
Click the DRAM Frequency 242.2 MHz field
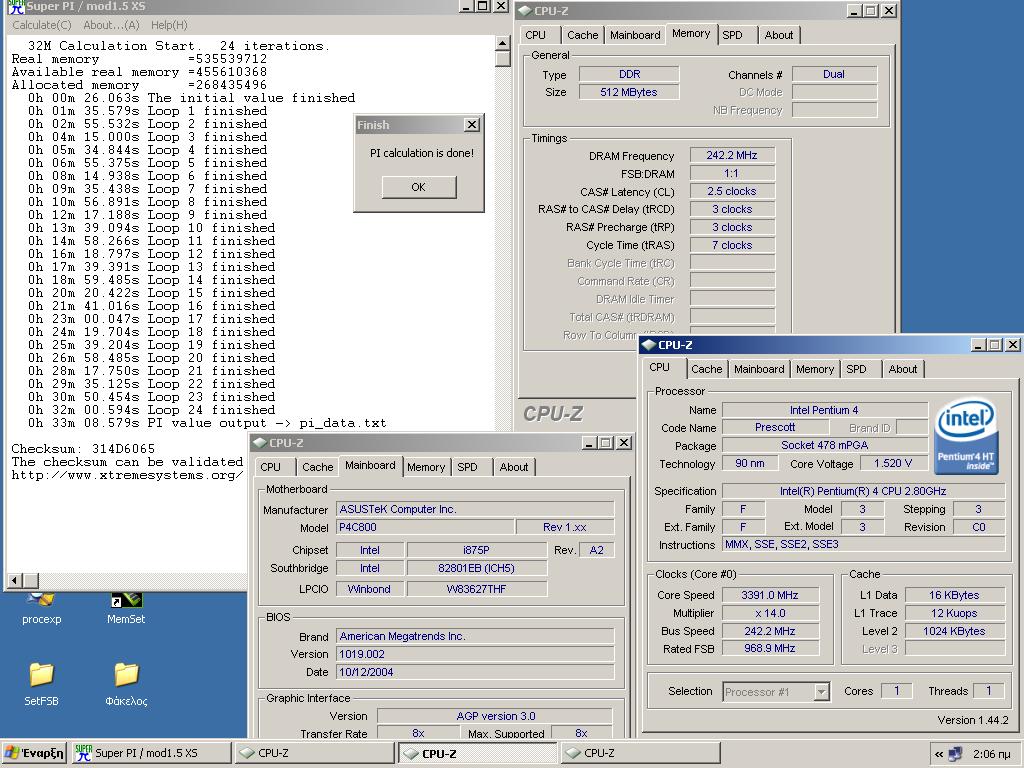point(732,155)
